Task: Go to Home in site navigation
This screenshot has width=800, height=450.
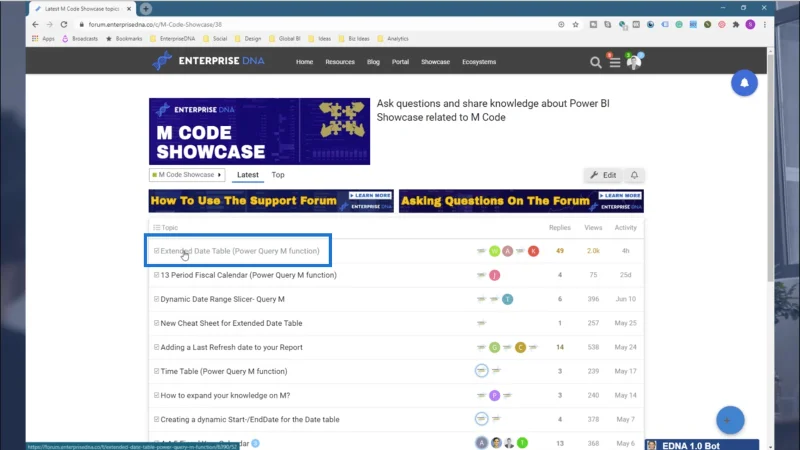Action: pos(304,62)
